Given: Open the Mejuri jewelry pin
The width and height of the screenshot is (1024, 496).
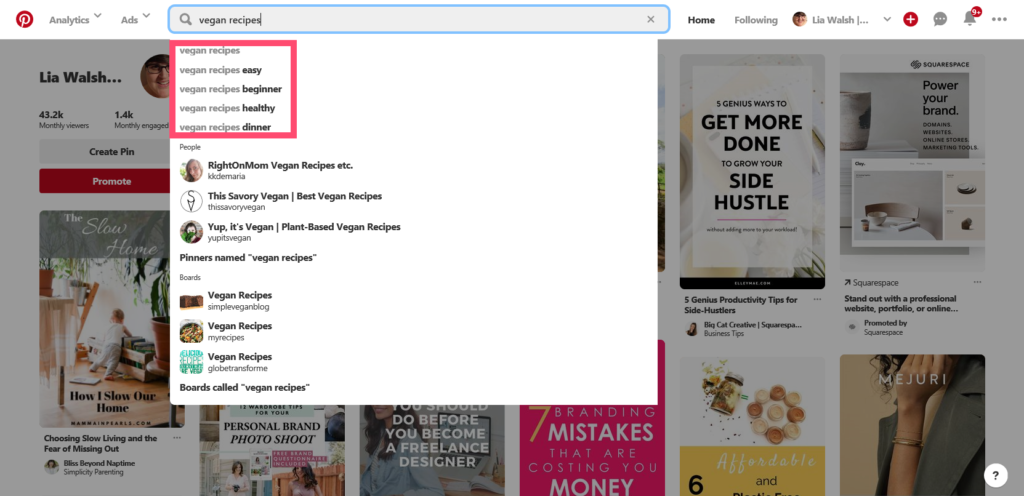Looking at the screenshot, I should pos(912,425).
